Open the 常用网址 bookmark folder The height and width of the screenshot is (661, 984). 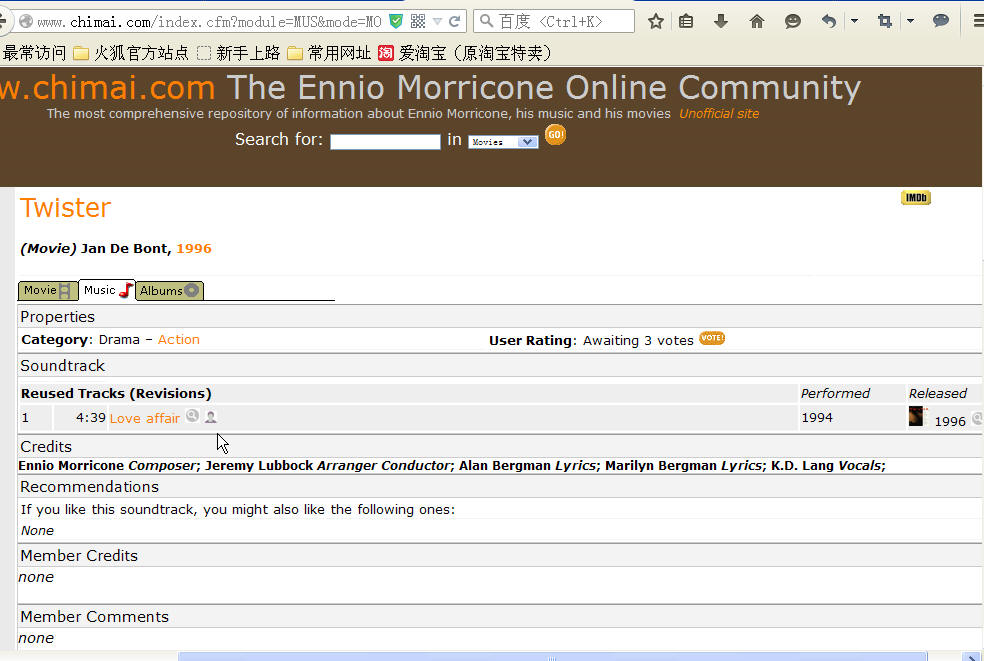tap(329, 53)
